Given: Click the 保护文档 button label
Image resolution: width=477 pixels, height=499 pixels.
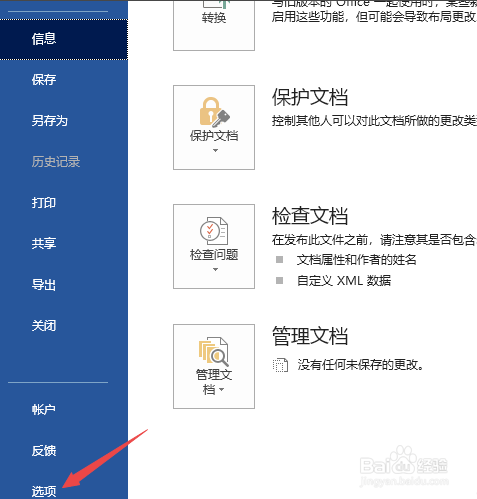Looking at the screenshot, I should (214, 136).
